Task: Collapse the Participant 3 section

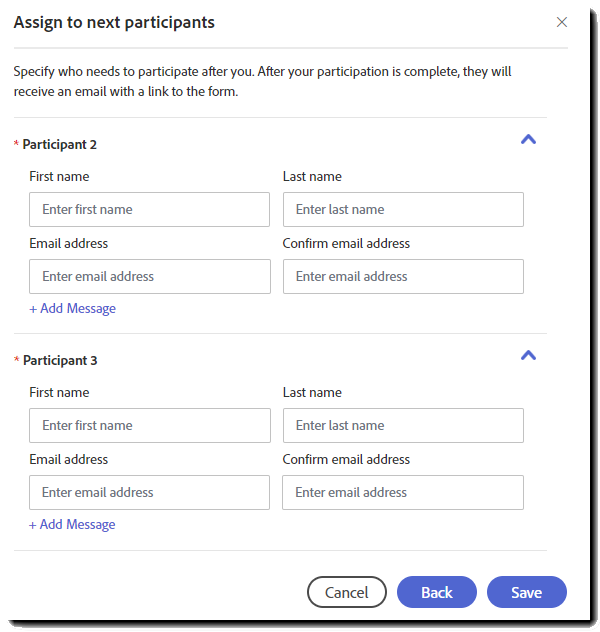Action: point(529,356)
